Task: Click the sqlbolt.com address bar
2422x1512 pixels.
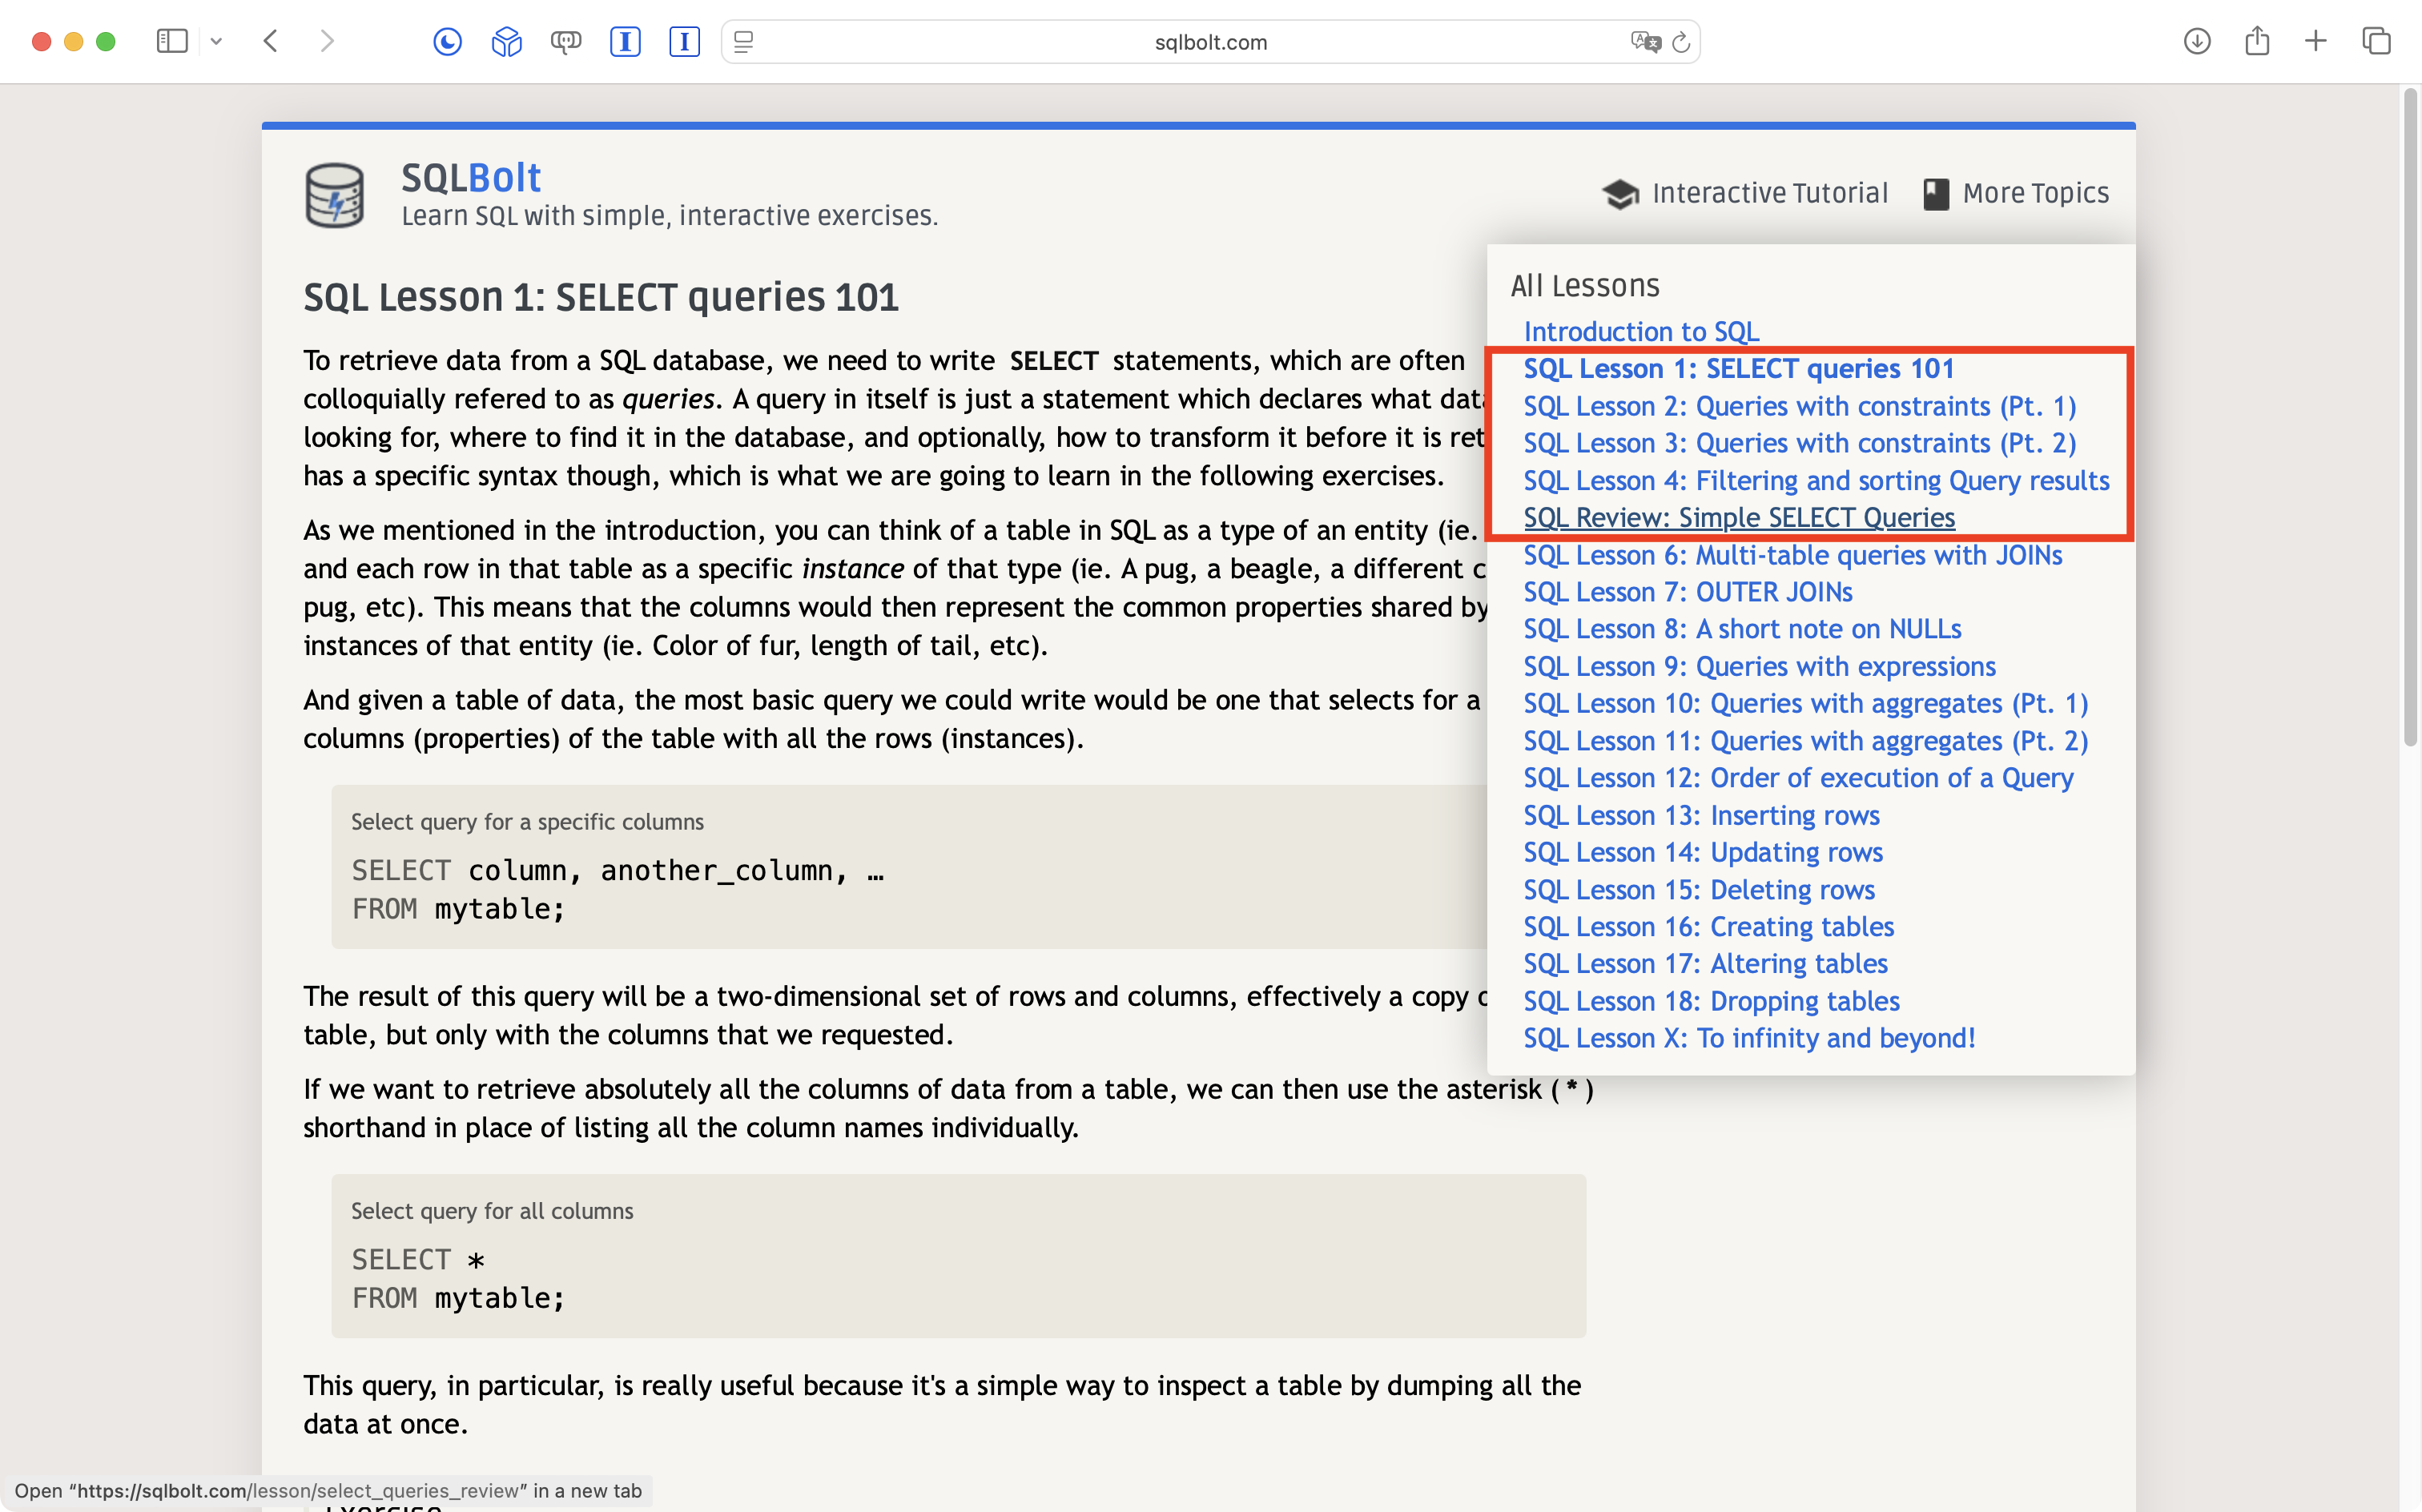Action: (x=1210, y=42)
